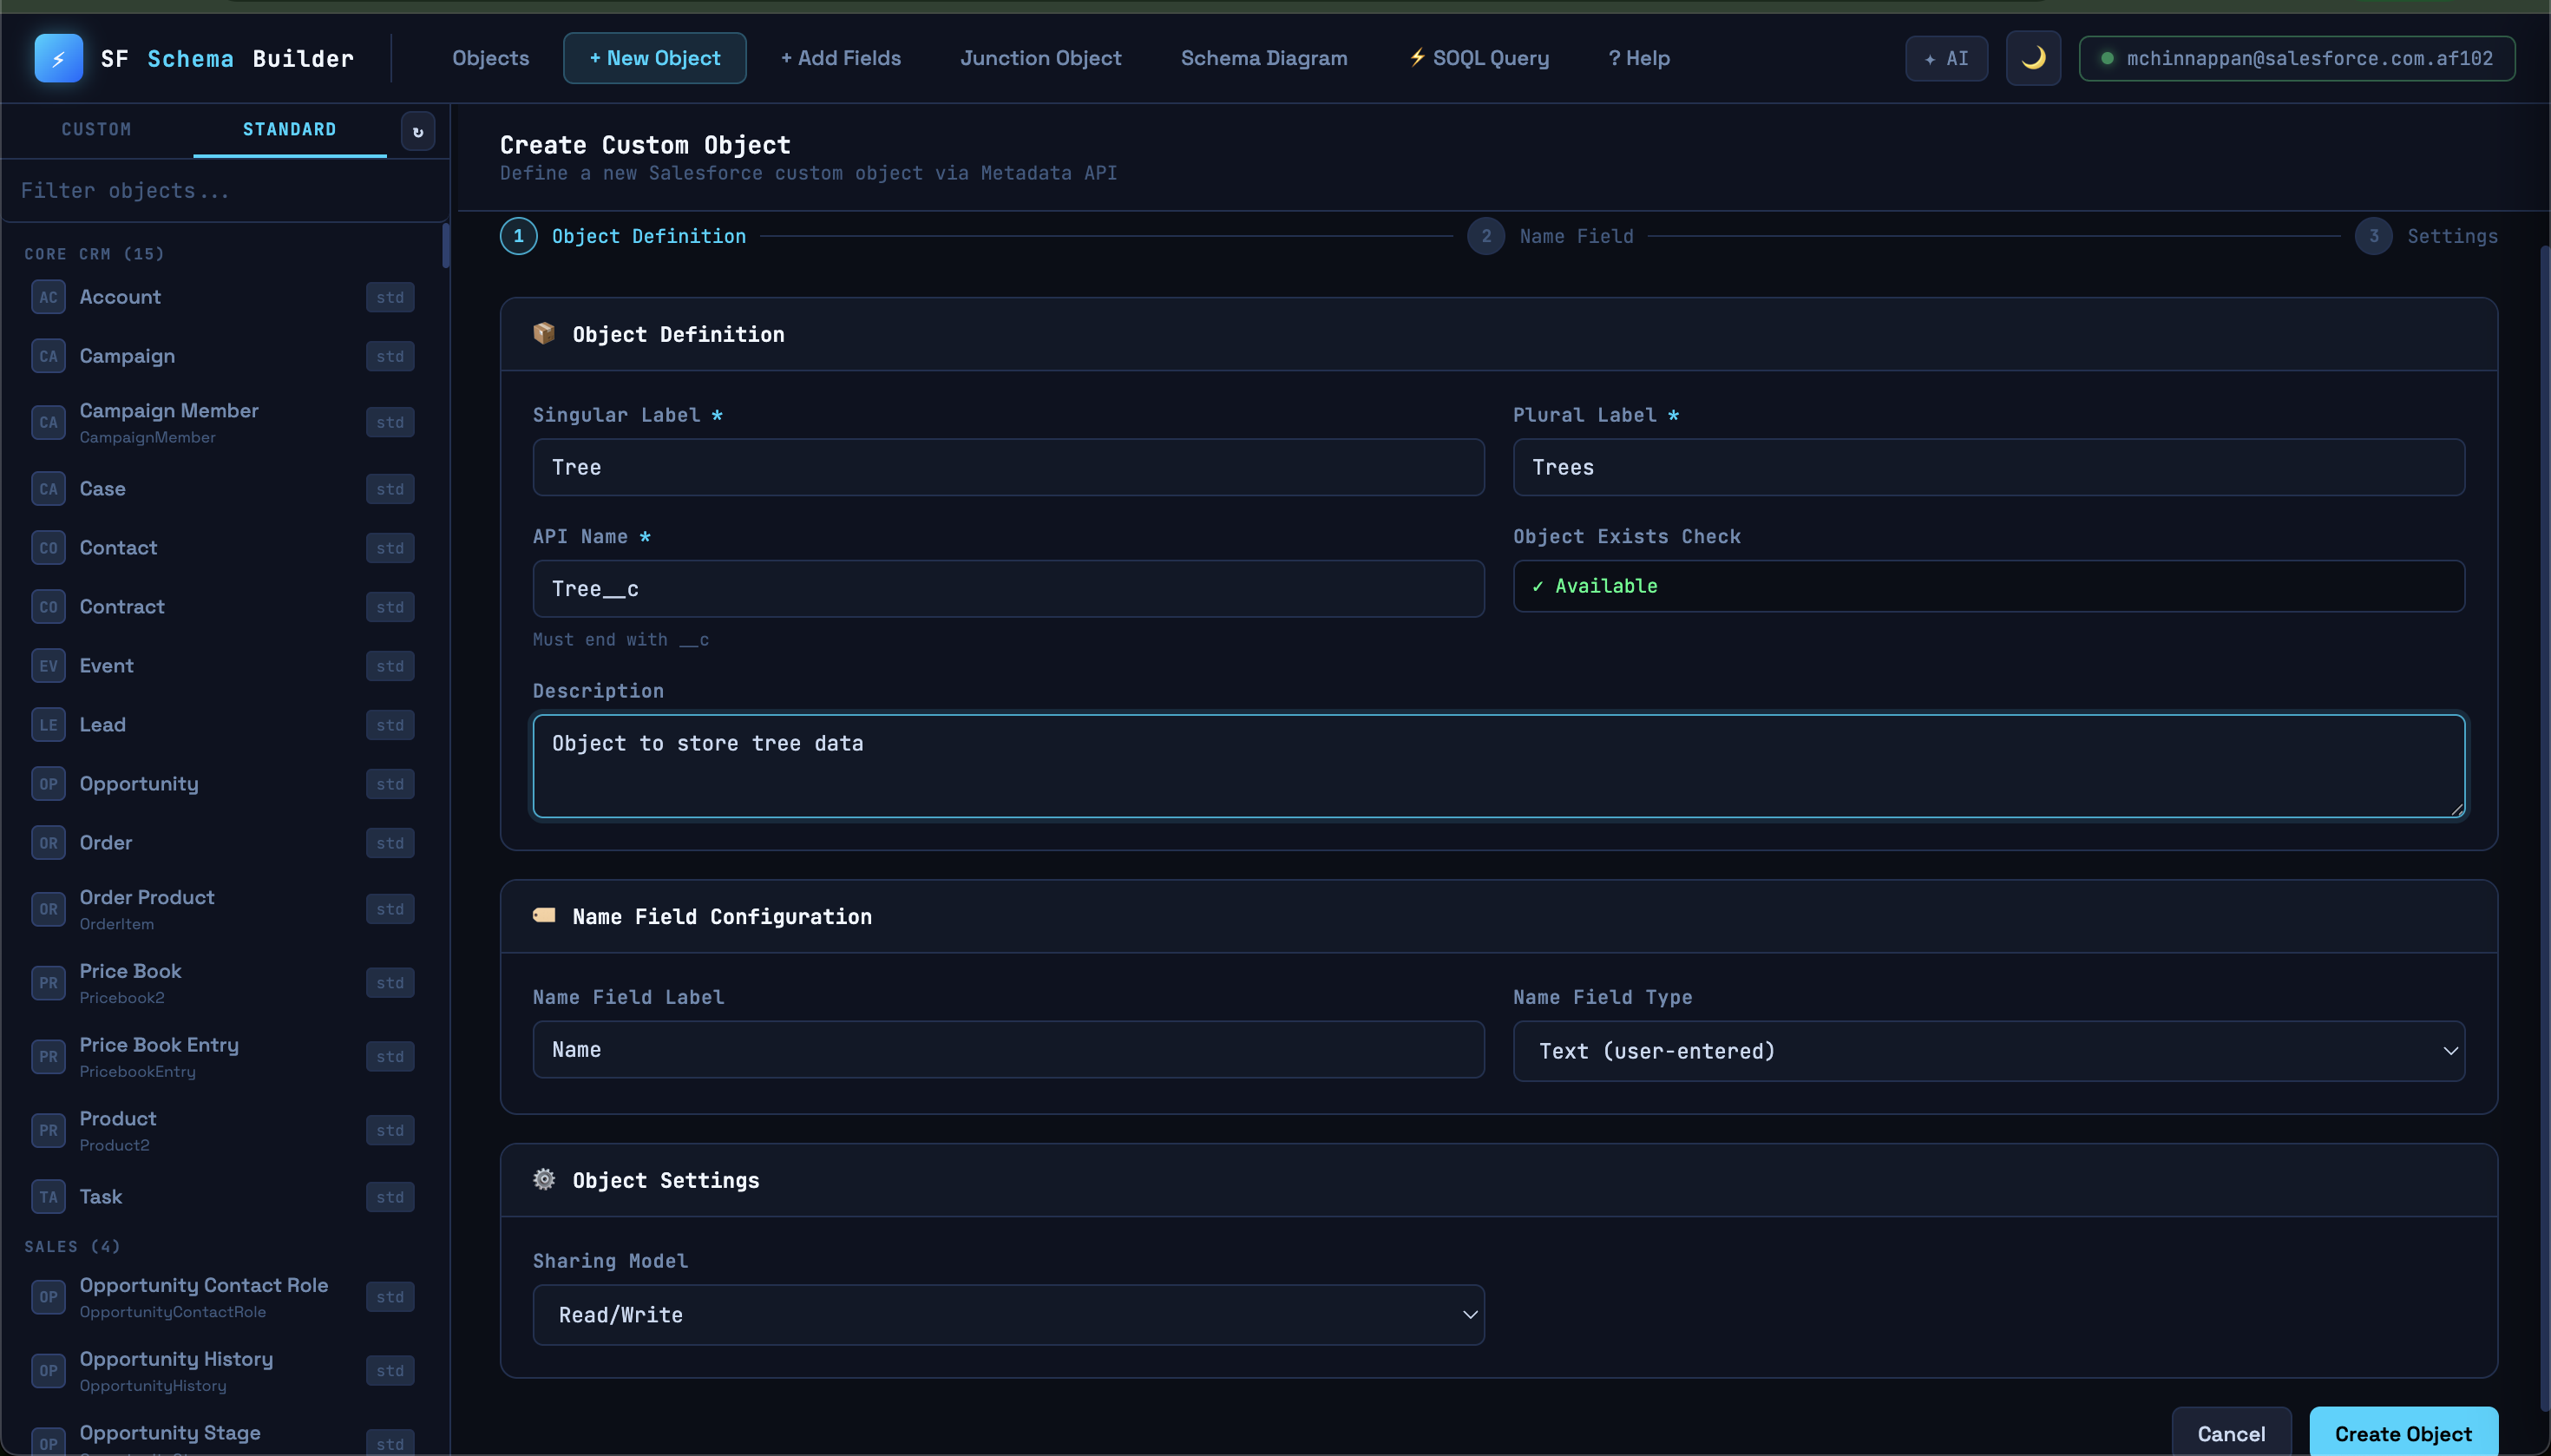Image resolution: width=2551 pixels, height=1456 pixels.
Task: Click the Name Field Label input
Action: (1008, 1050)
